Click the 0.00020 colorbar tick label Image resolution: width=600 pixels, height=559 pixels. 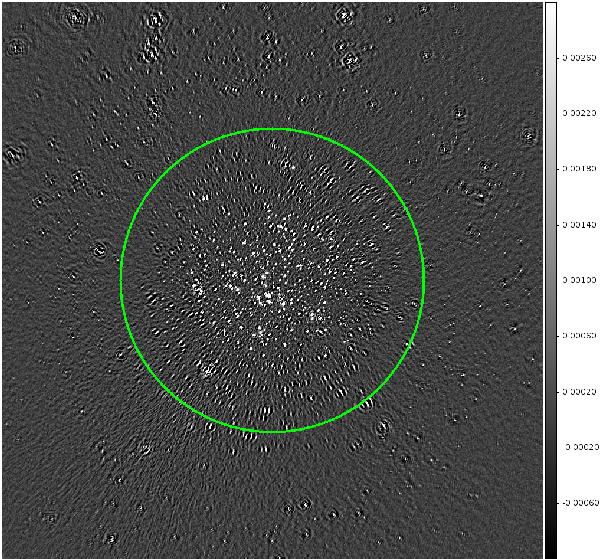click(x=582, y=393)
